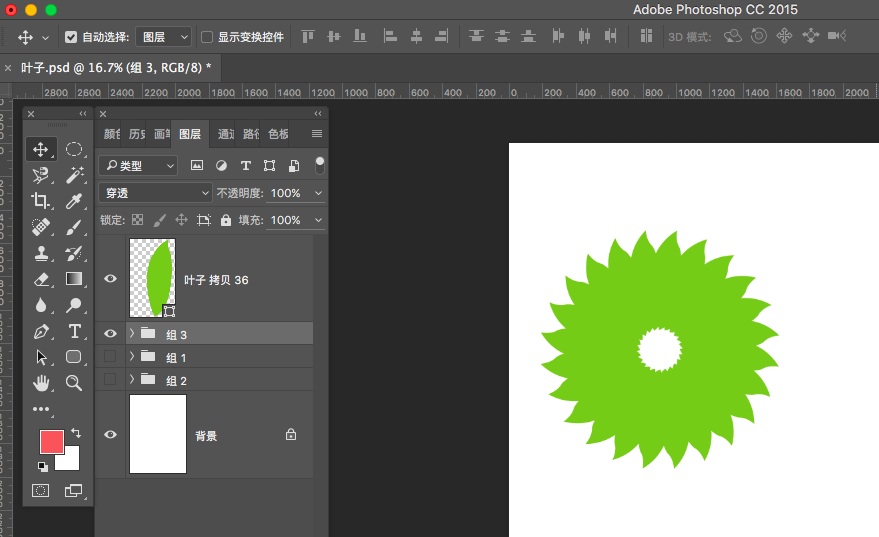Hide the 组 3 group
Screen dimensions: 879x537
[110, 334]
